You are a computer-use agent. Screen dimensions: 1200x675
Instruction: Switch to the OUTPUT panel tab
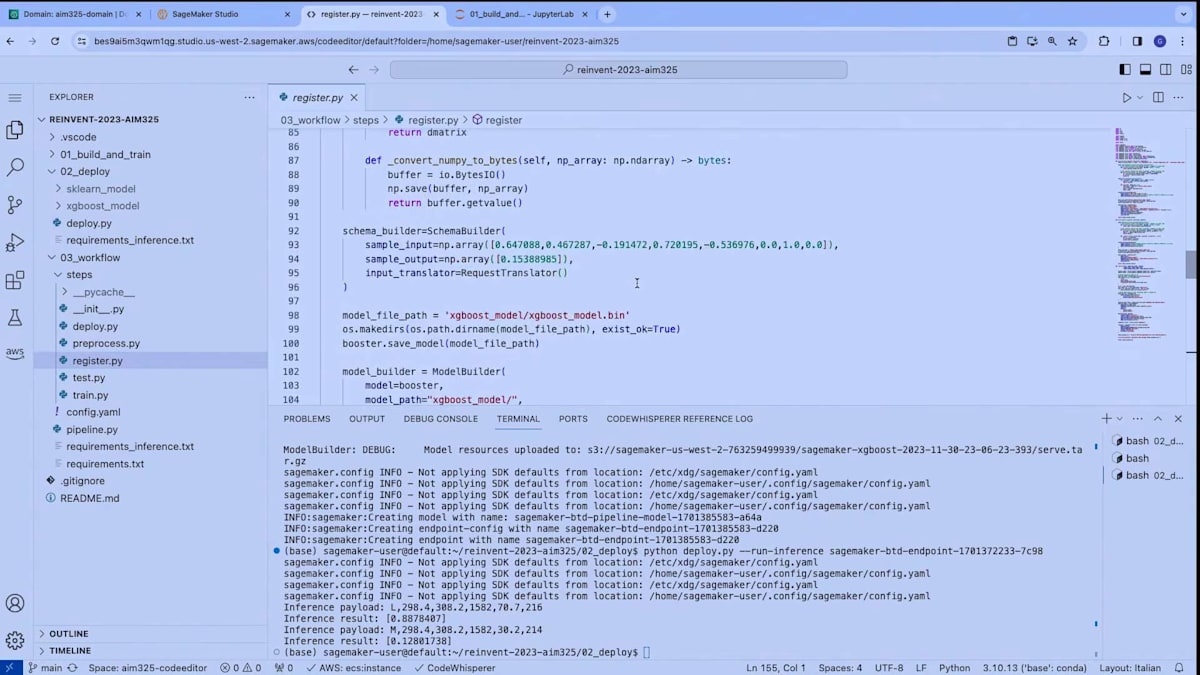367,418
